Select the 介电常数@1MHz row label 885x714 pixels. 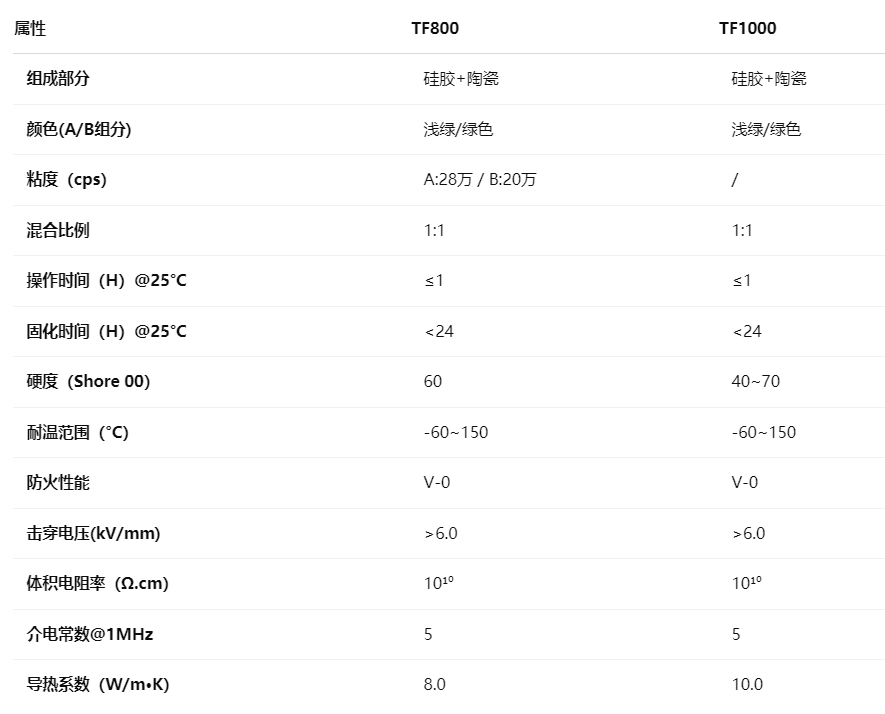pos(90,634)
